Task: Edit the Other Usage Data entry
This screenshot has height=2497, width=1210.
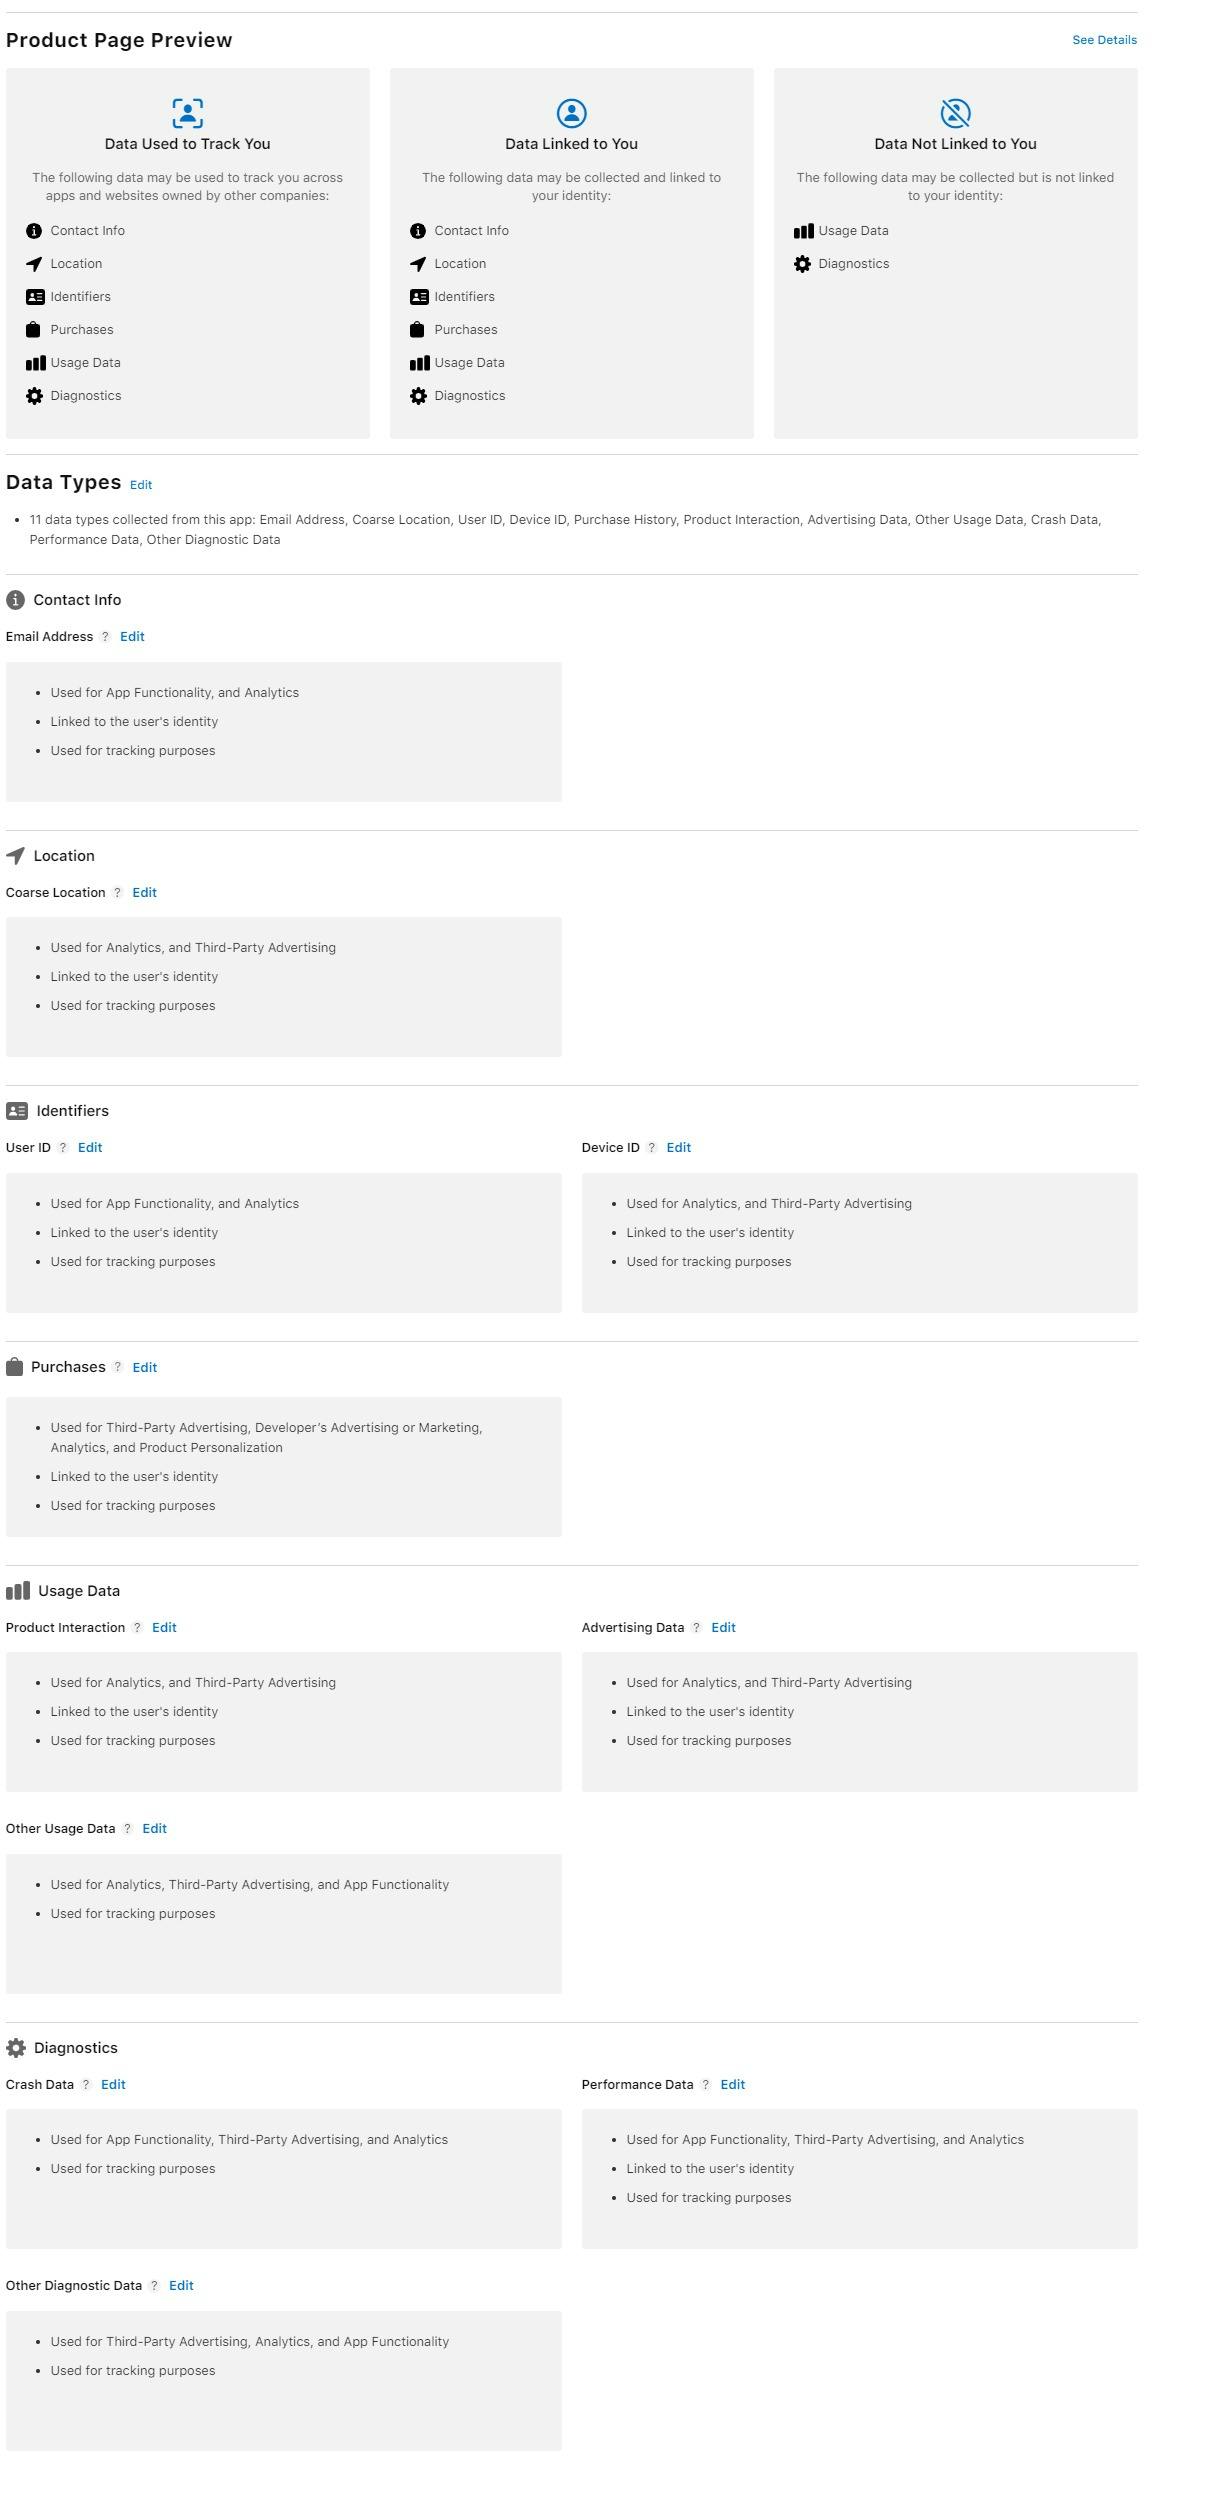Action: pos(154,1829)
